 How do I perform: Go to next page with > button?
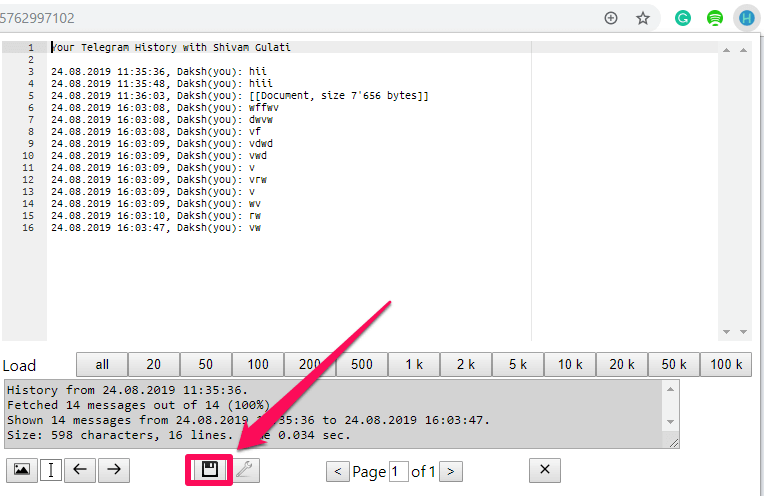451,472
